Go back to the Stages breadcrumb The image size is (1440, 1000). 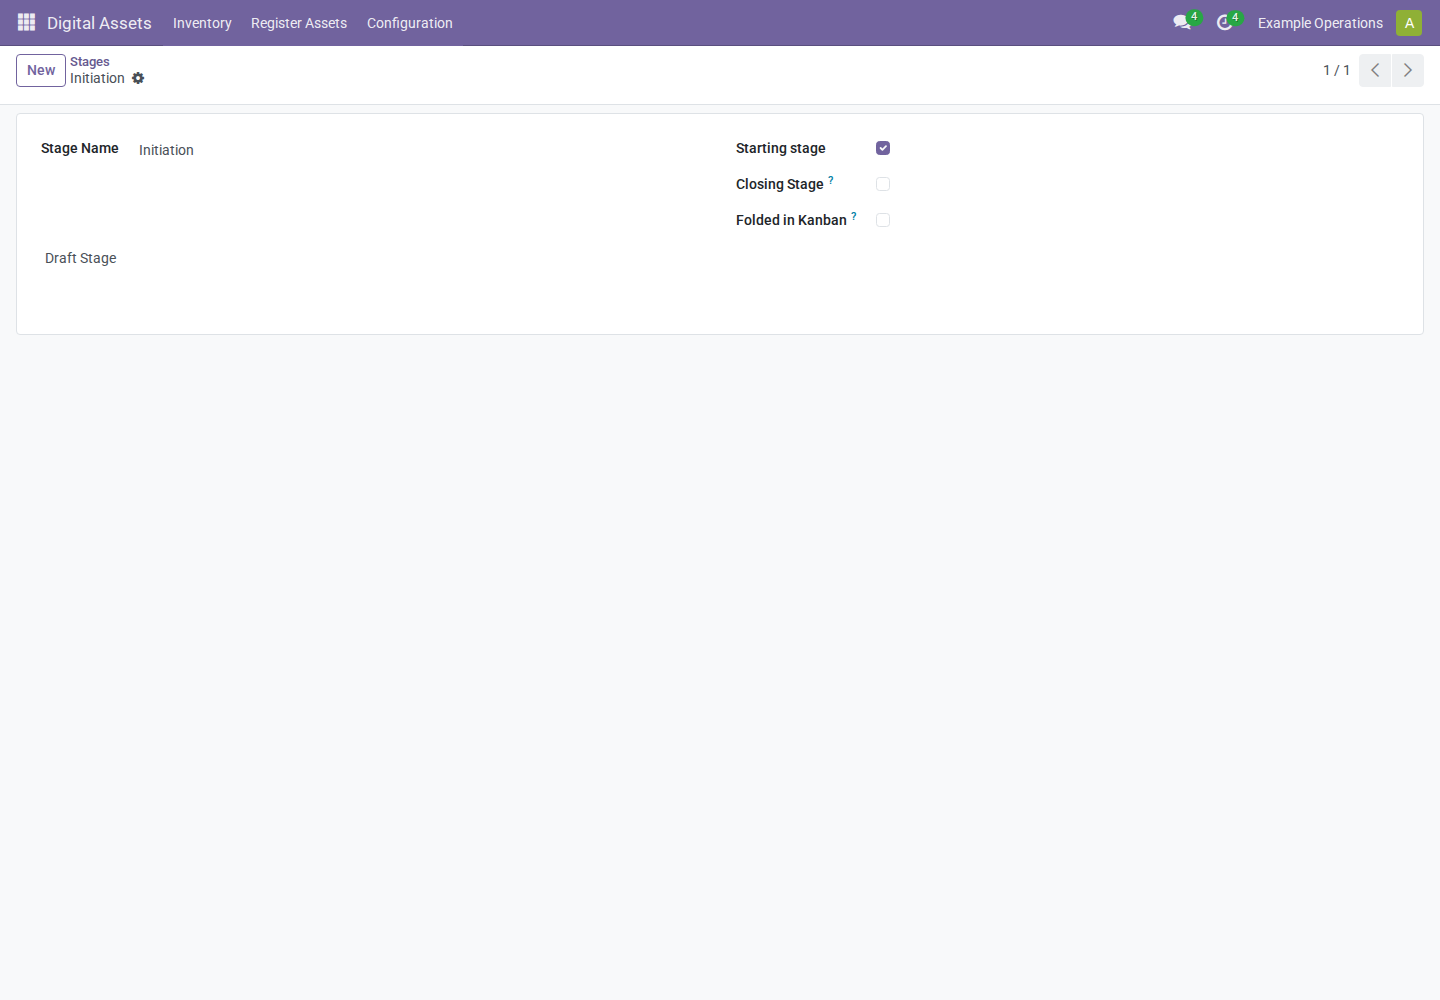pyautogui.click(x=90, y=61)
